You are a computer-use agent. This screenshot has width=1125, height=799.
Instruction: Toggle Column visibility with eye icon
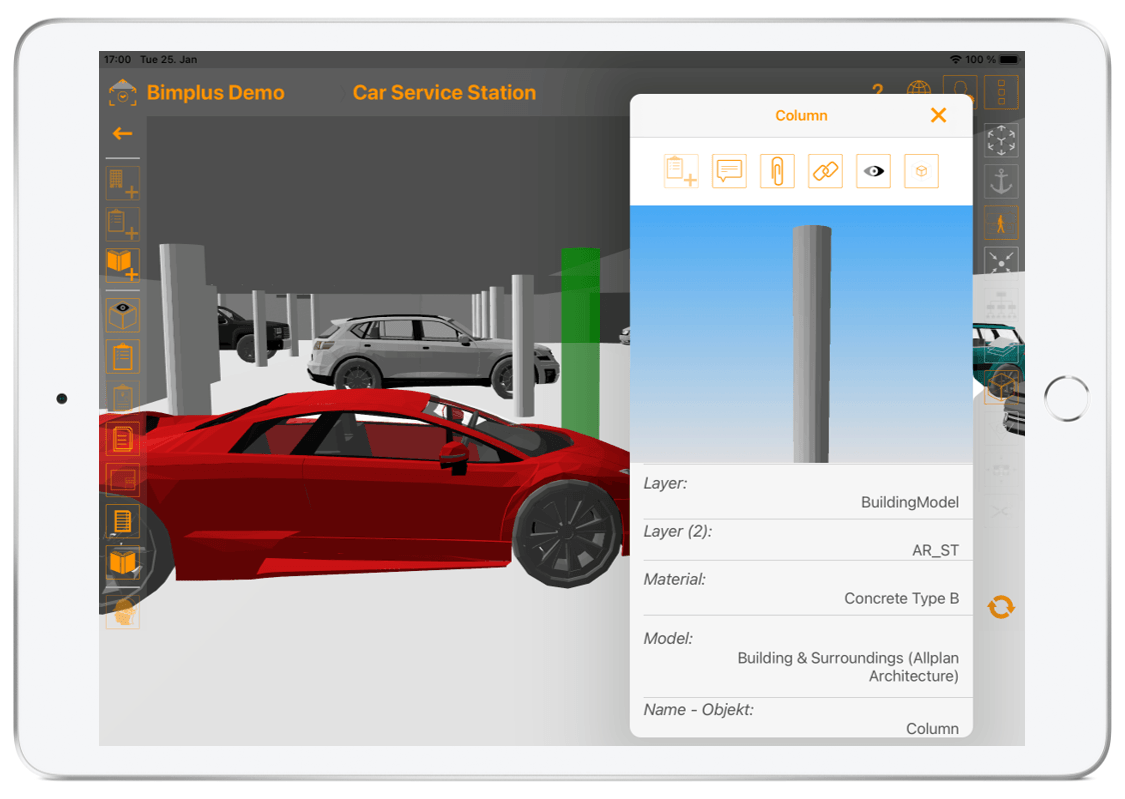873,171
